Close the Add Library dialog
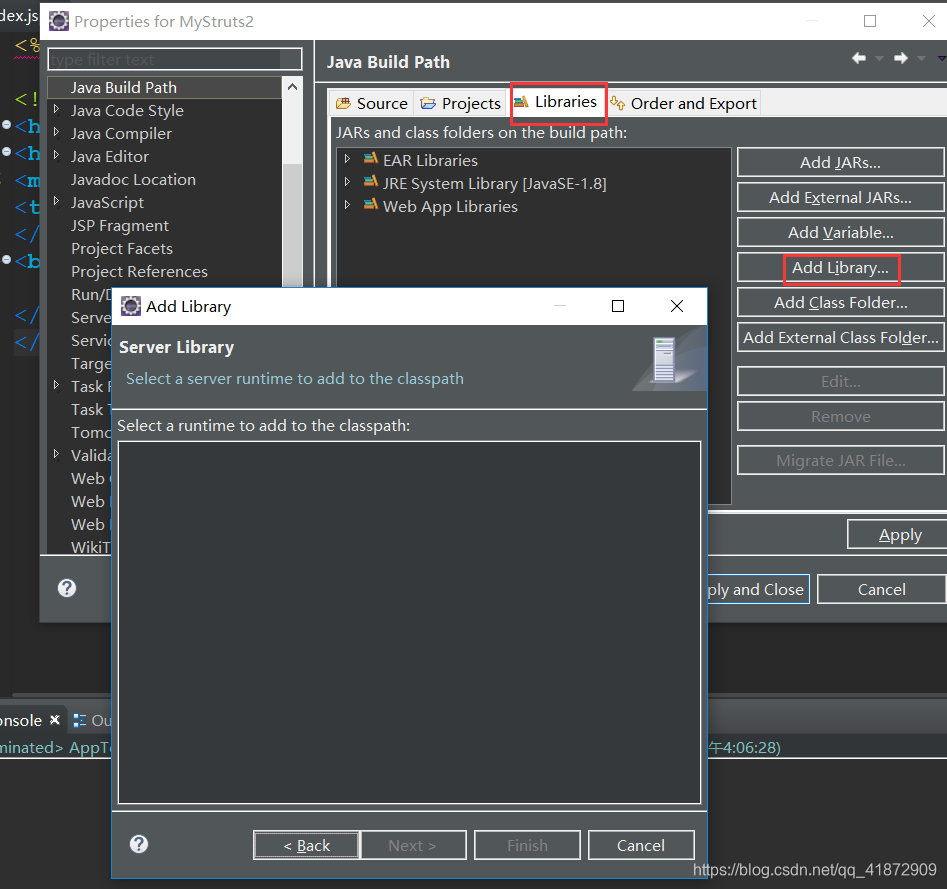Viewport: 947px width, 889px height. (677, 306)
